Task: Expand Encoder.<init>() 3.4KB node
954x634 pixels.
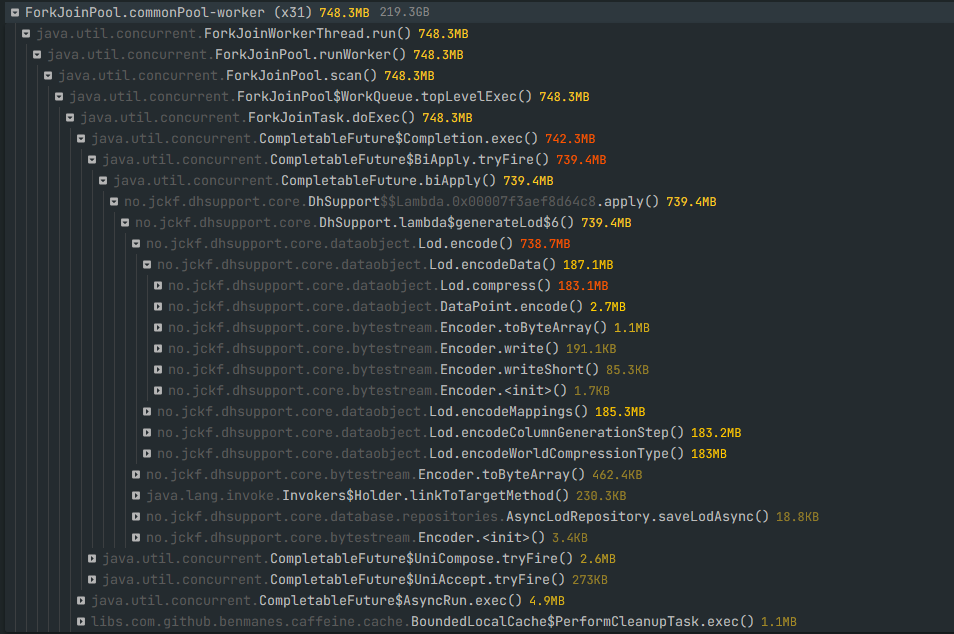Action: coord(135,537)
